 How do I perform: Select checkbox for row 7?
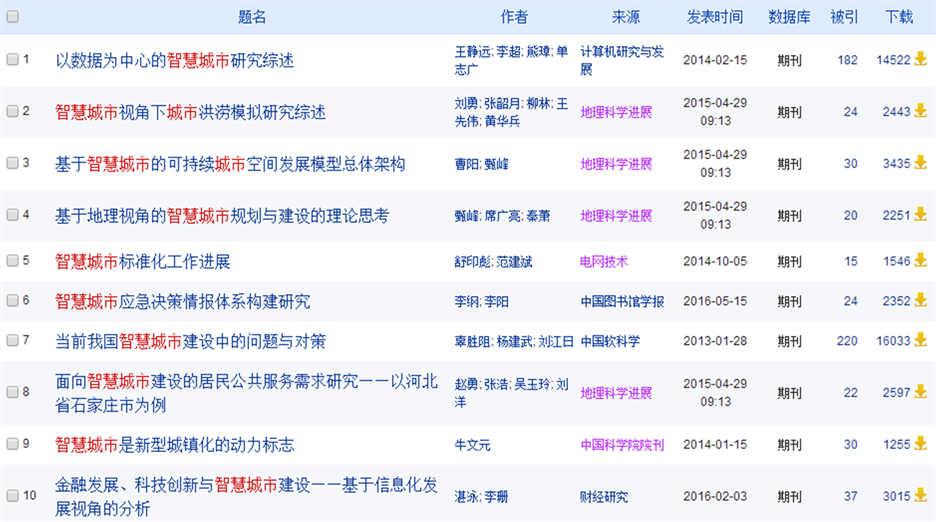point(12,341)
